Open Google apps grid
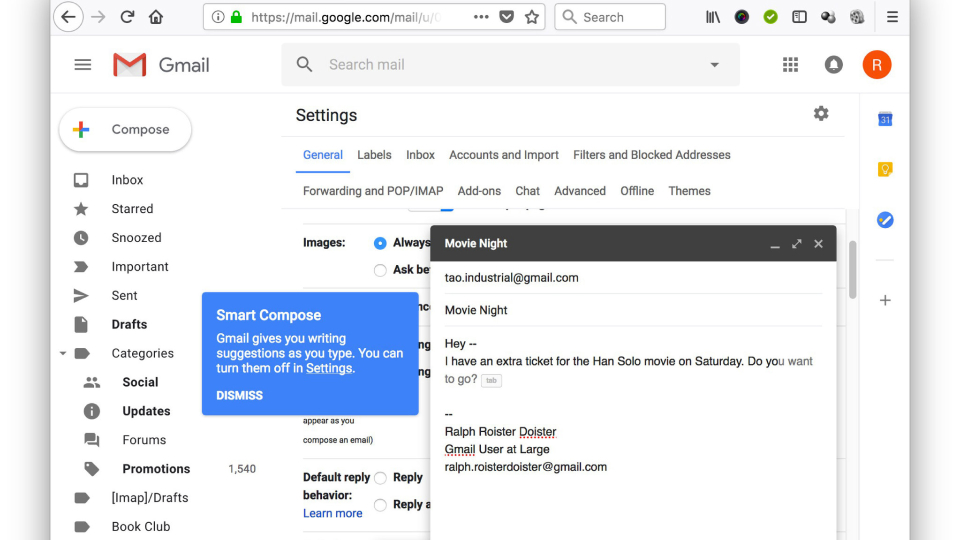 click(x=790, y=64)
